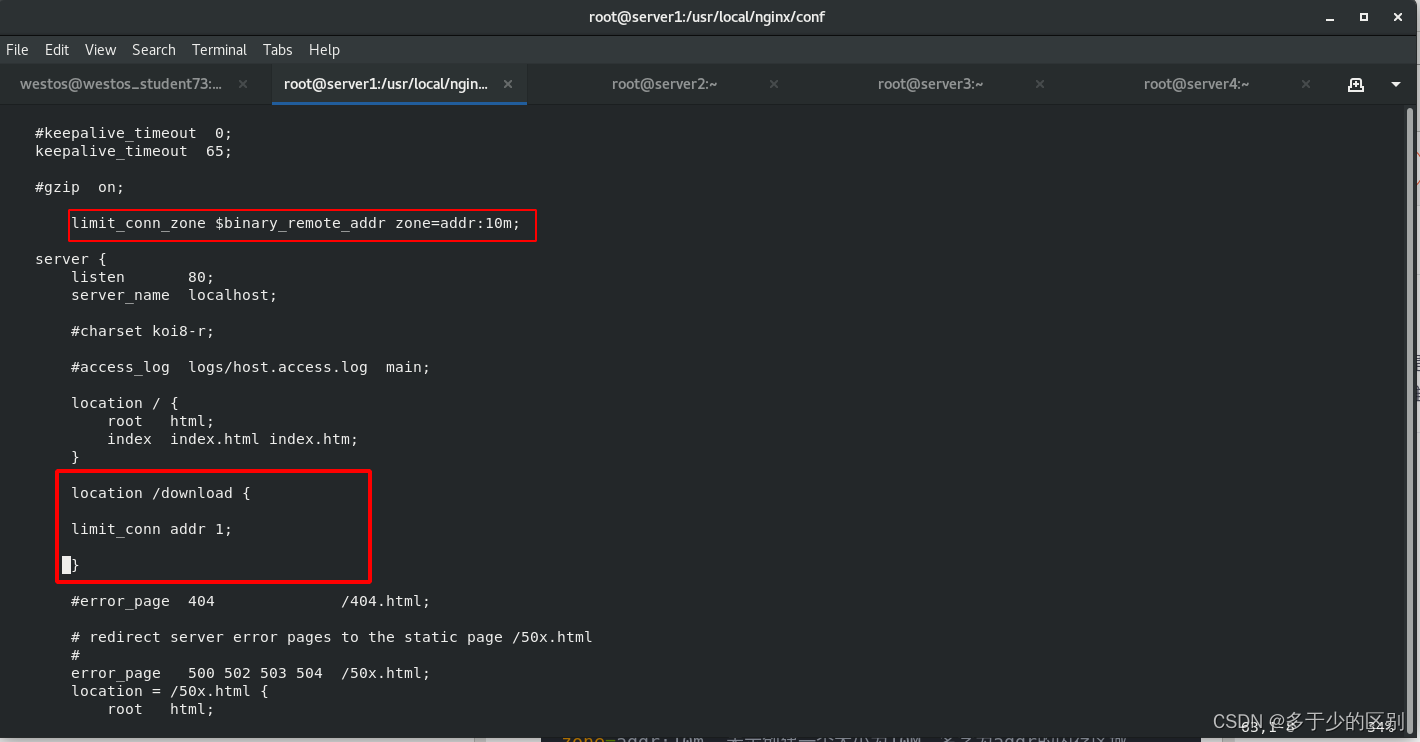Click the '#error_page 404' line

250,601
